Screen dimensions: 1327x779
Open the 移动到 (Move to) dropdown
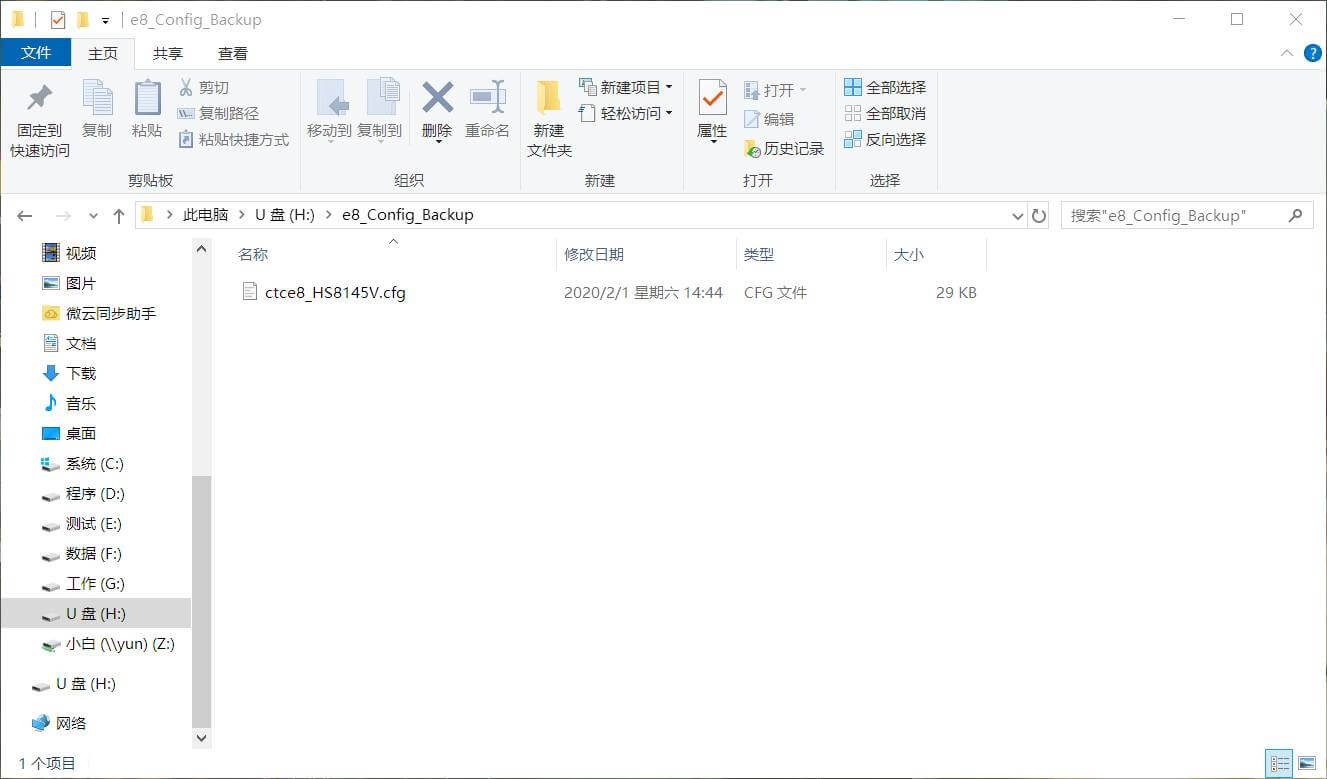coord(333,110)
